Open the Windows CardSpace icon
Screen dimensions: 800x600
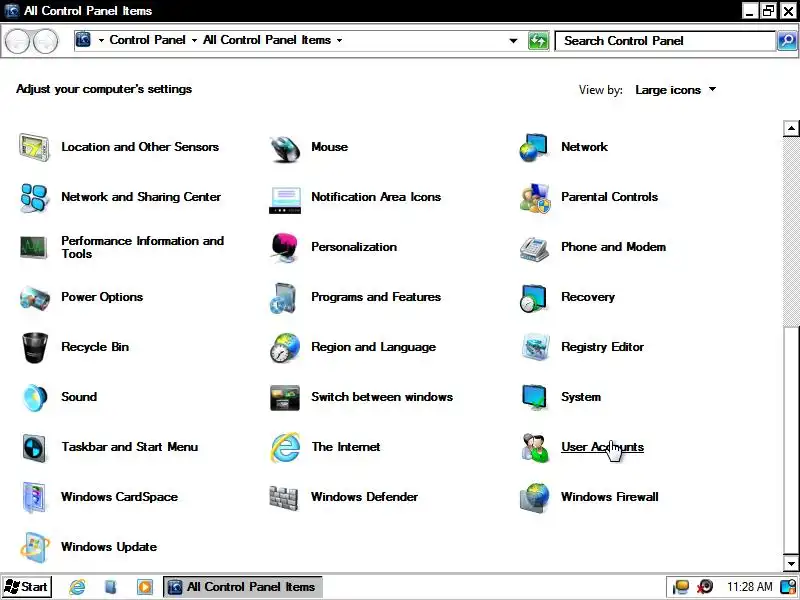(34, 497)
